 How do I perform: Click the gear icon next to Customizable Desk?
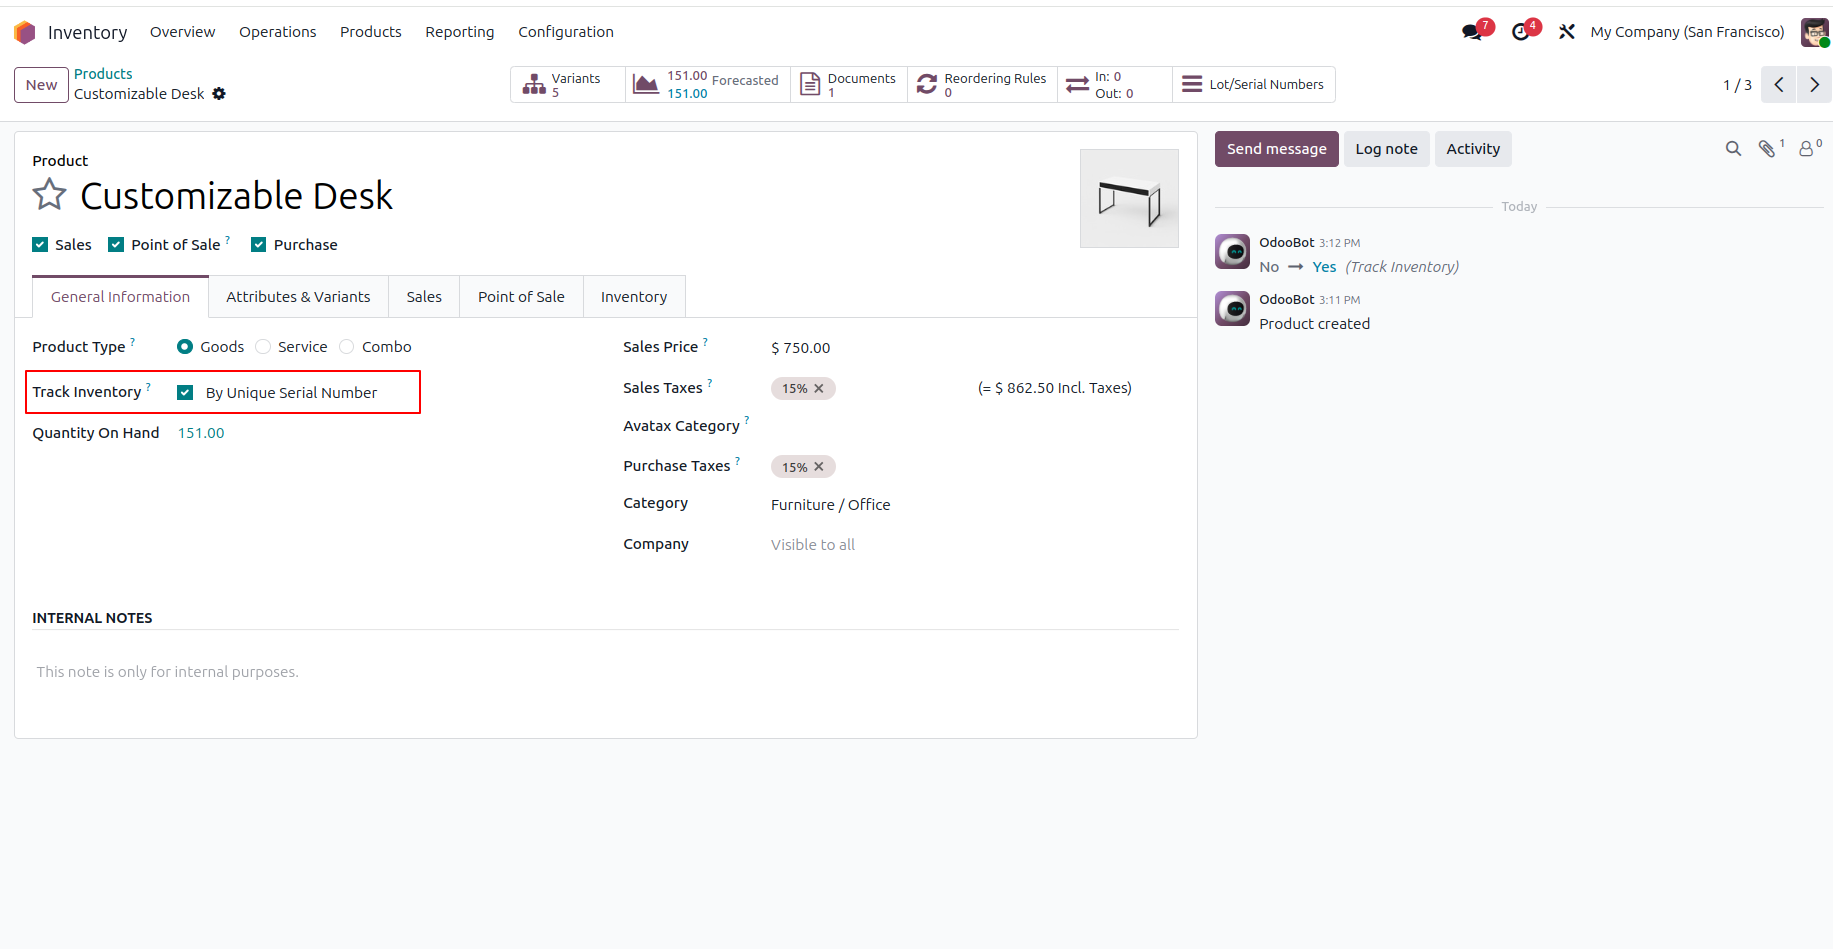pyautogui.click(x=219, y=94)
